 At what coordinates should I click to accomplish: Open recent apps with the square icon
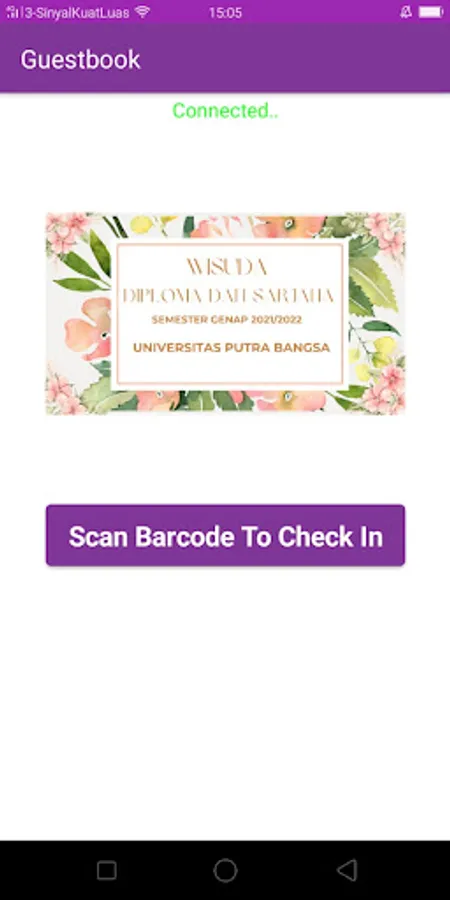[x=107, y=870]
